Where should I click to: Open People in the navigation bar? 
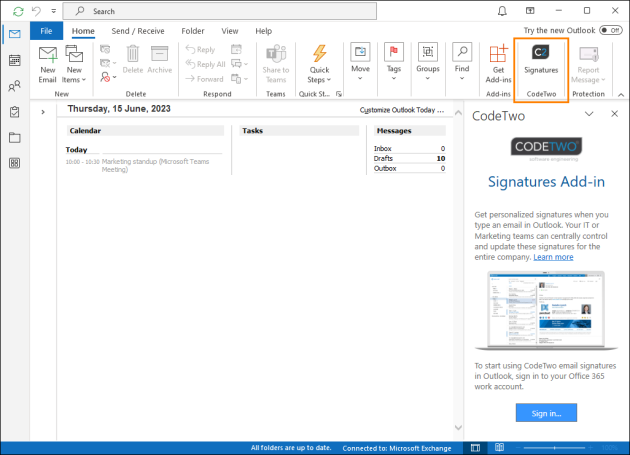15,86
